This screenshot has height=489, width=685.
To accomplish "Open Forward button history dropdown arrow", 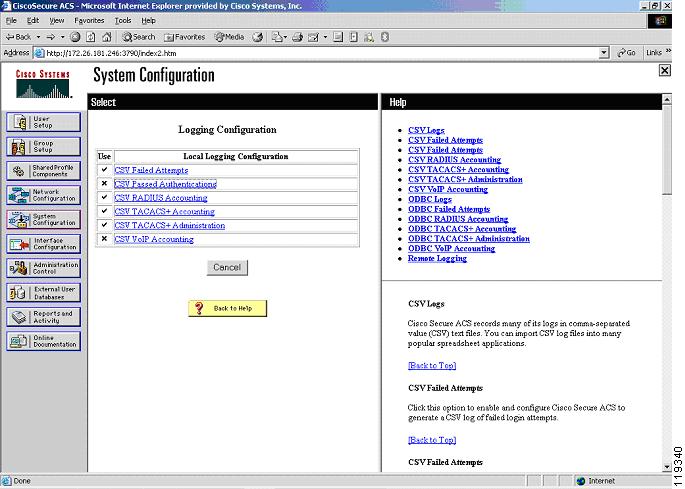I will 62,37.
